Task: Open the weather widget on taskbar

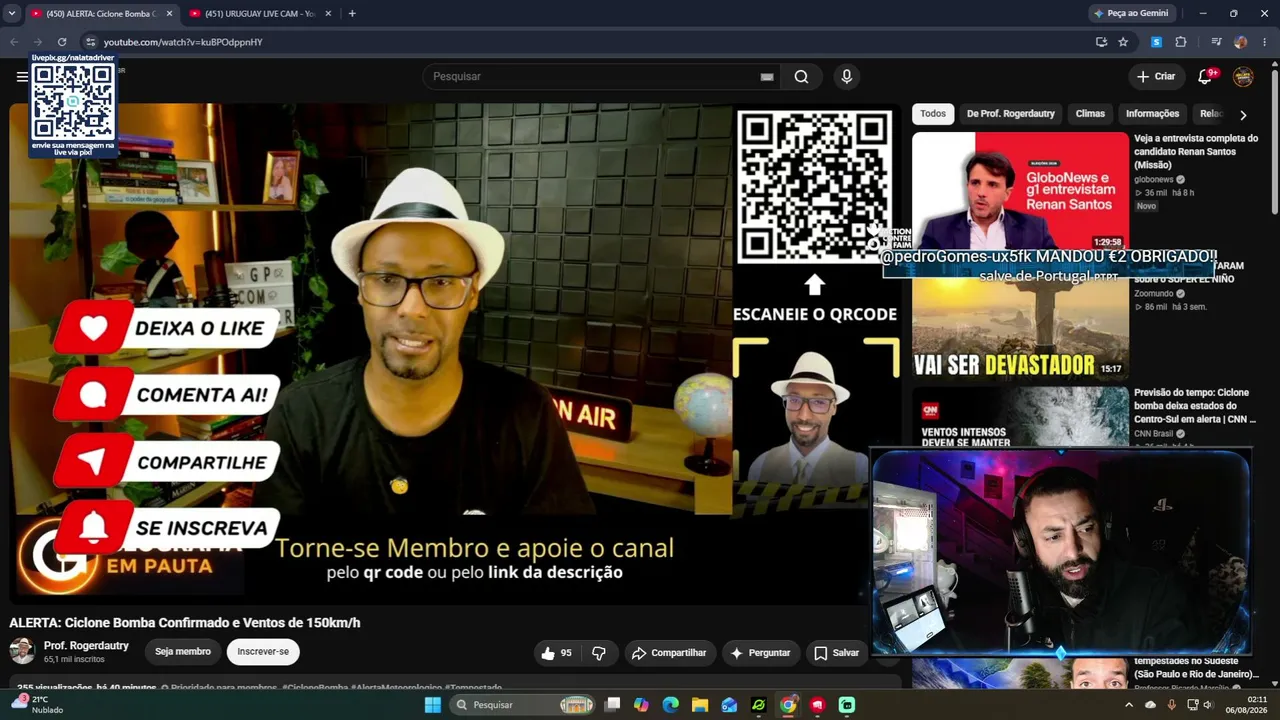Action: pos(38,705)
